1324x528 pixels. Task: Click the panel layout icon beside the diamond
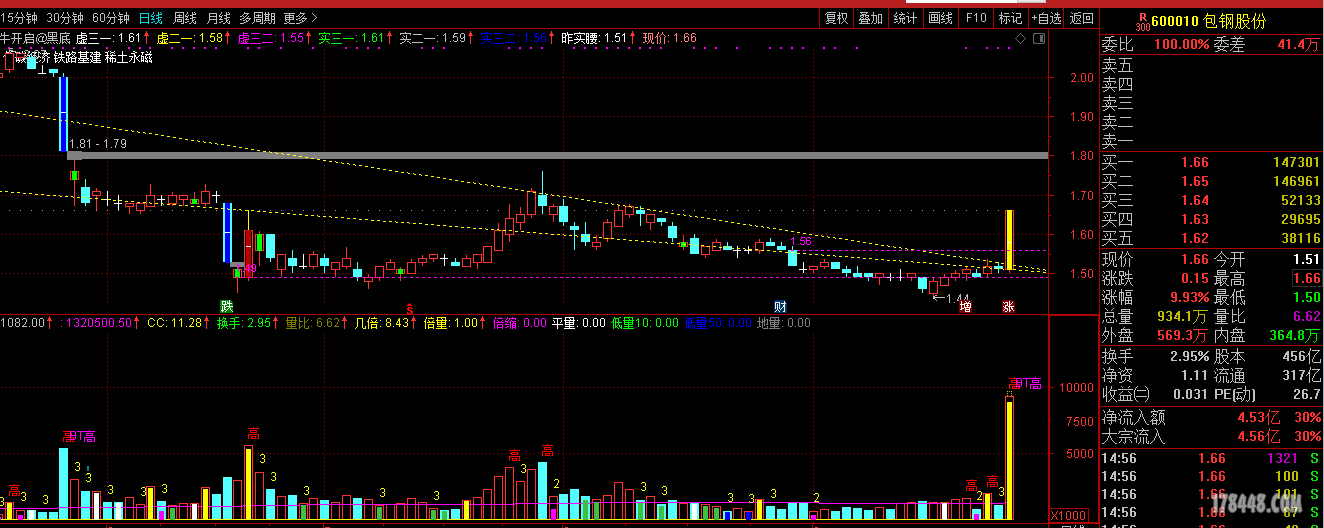tap(1039, 38)
